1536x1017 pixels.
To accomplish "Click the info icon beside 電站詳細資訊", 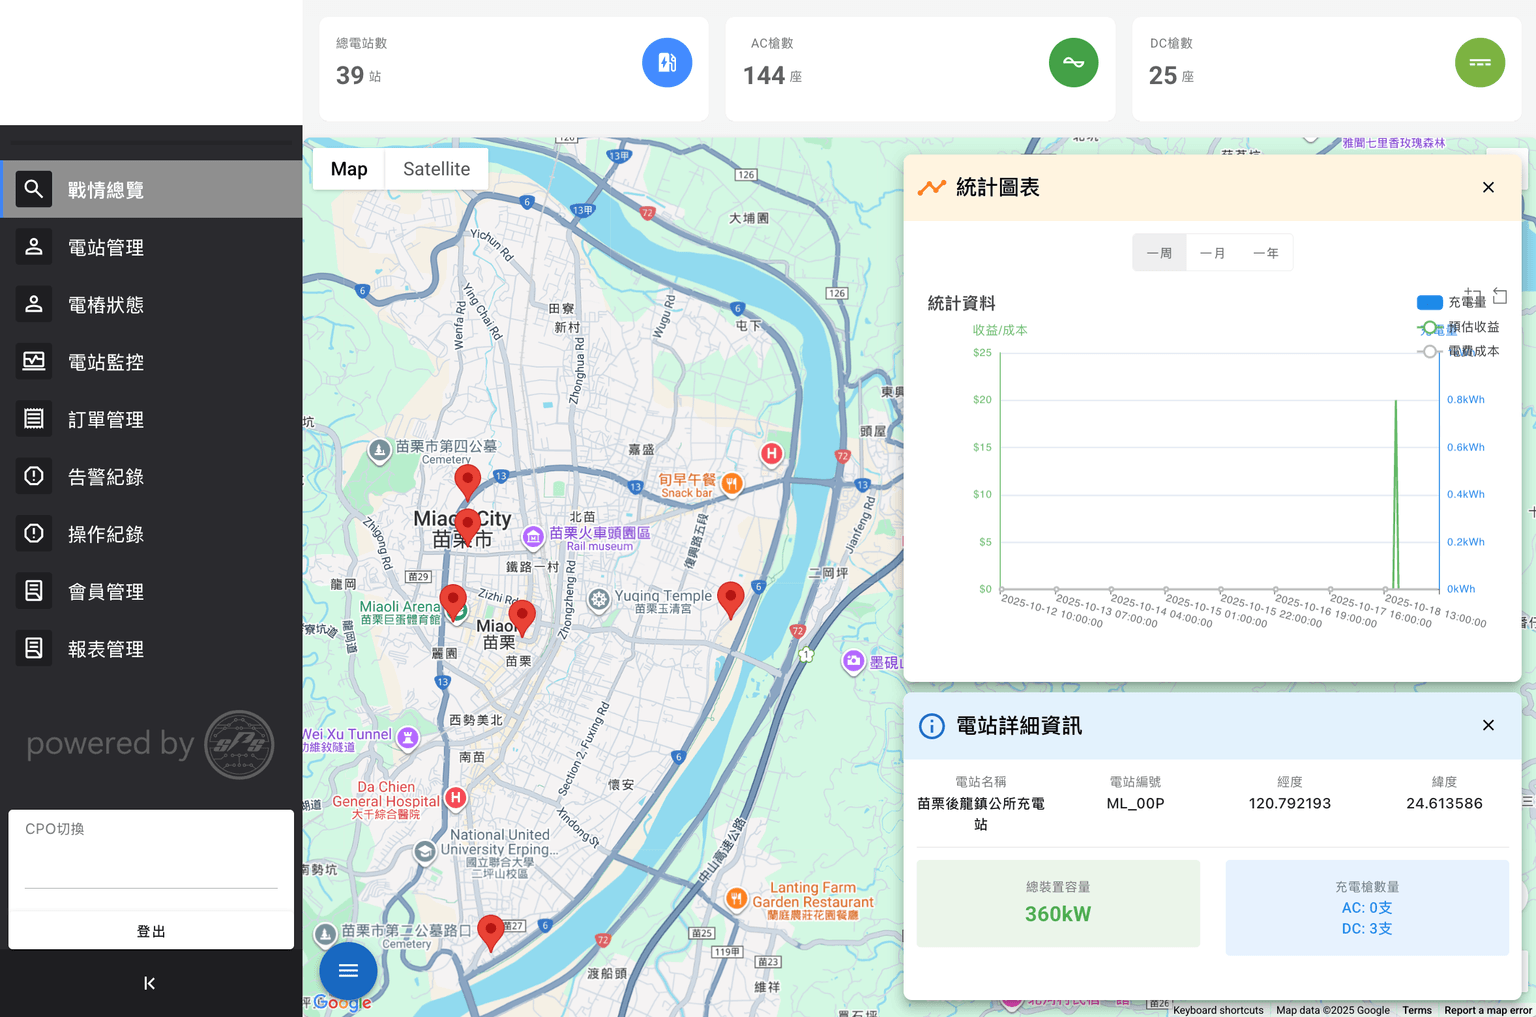I will pos(931,726).
